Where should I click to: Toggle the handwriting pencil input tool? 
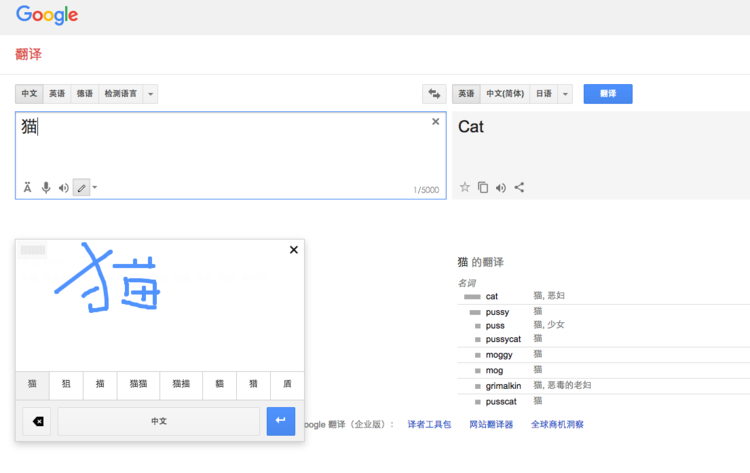[81, 188]
